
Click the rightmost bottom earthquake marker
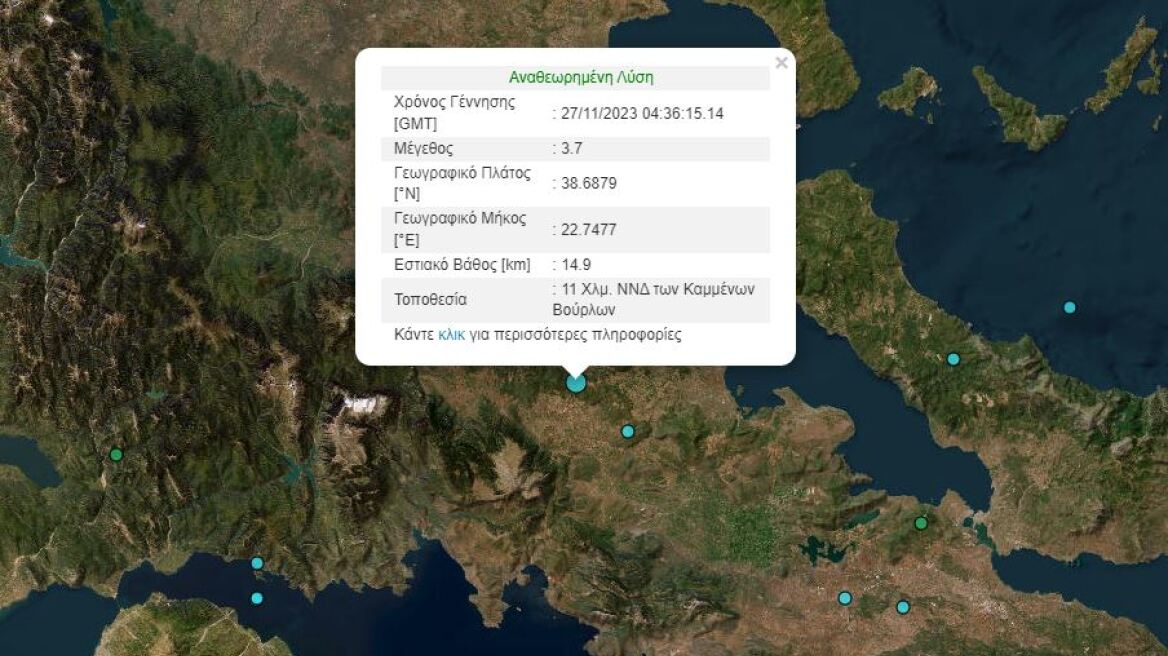tap(903, 607)
